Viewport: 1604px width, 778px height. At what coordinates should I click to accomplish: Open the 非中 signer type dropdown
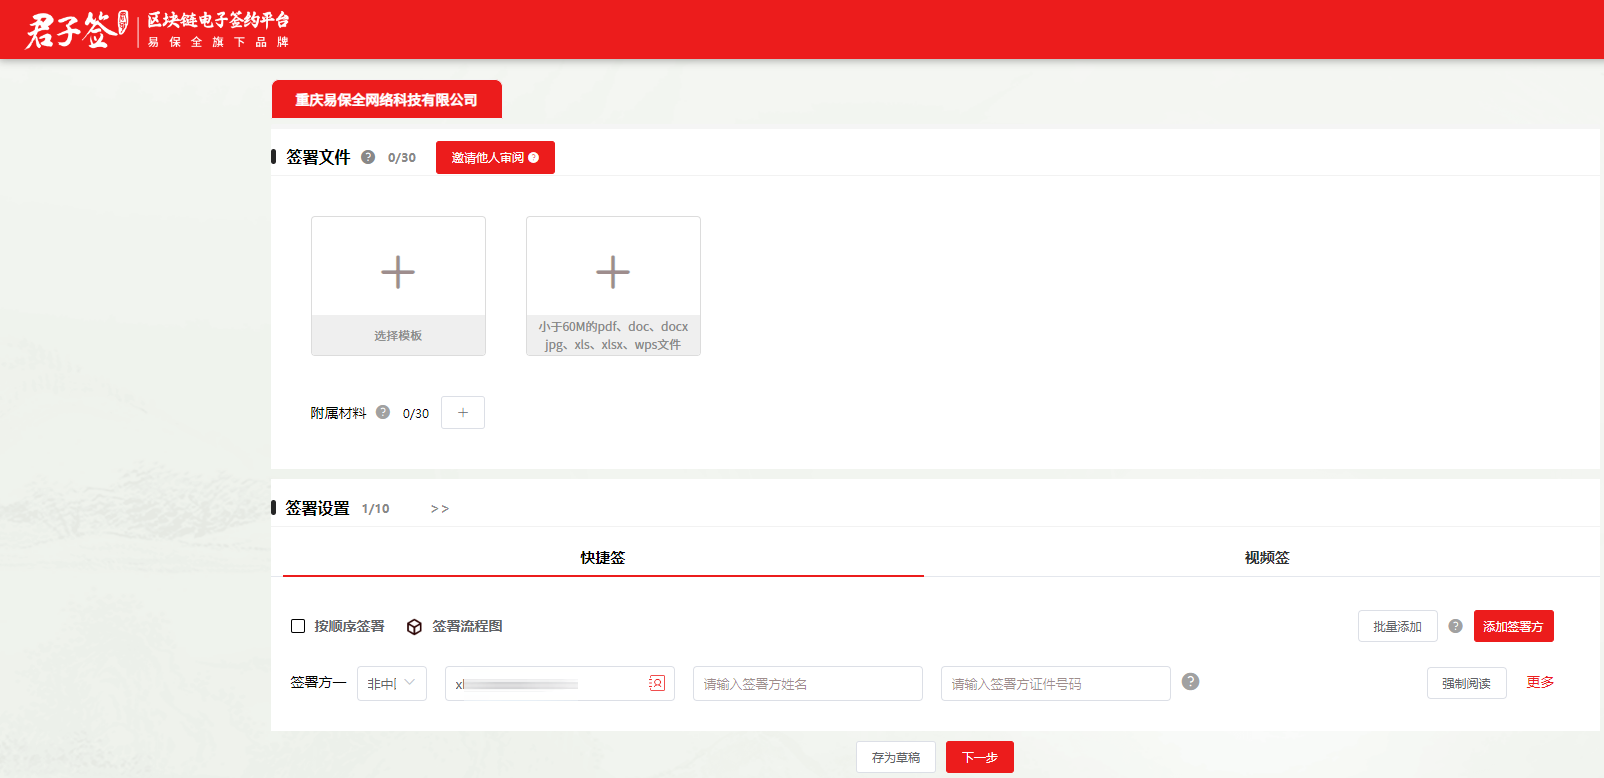coord(392,683)
